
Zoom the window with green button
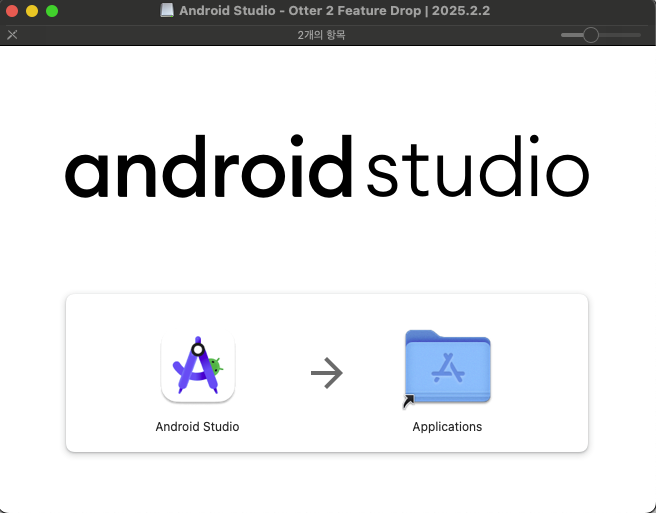(52, 11)
